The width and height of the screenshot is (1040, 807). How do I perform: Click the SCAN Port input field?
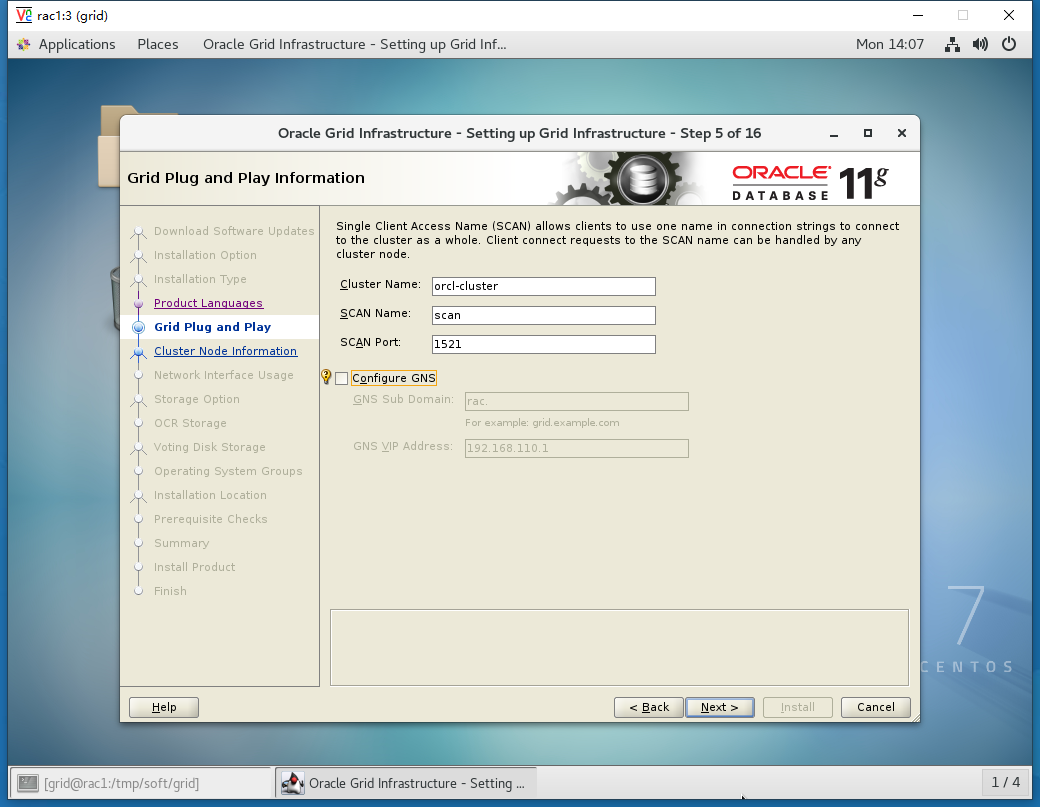(x=543, y=345)
